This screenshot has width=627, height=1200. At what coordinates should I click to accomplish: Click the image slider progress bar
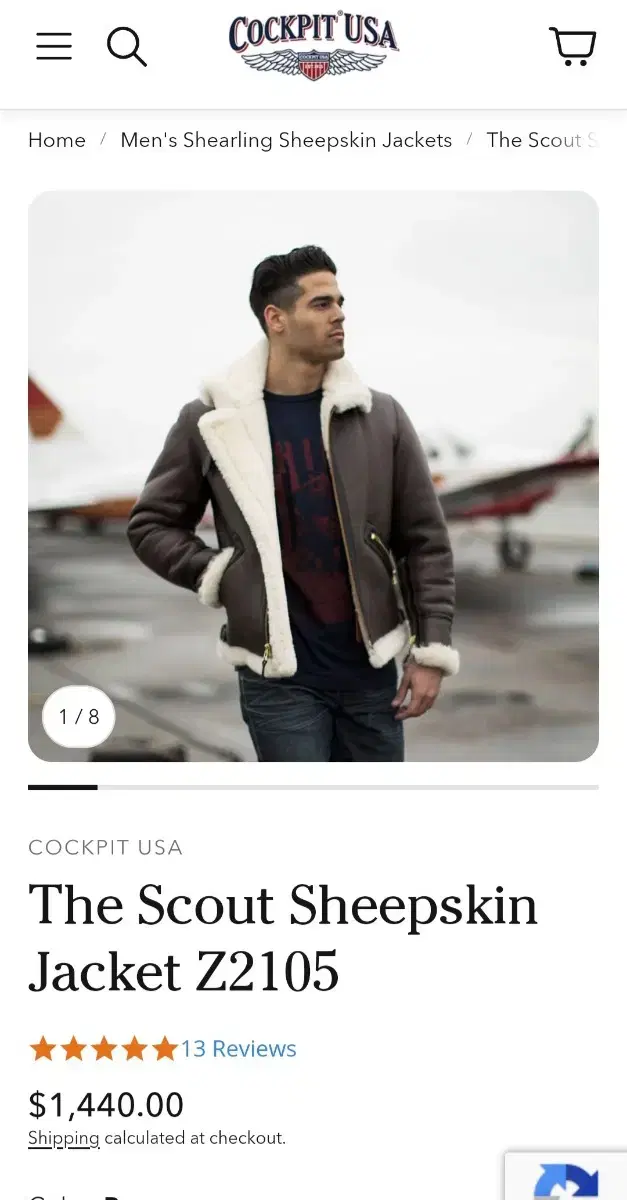[x=313, y=787]
